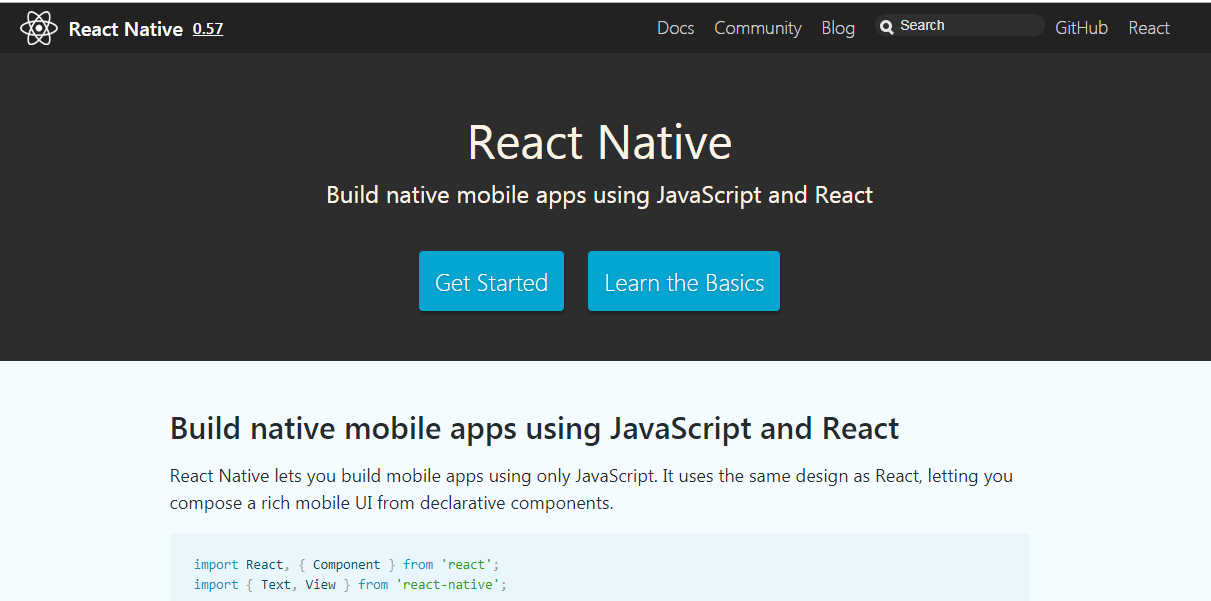
Task: Click the hero tagline about JavaScript and React
Action: click(x=600, y=195)
